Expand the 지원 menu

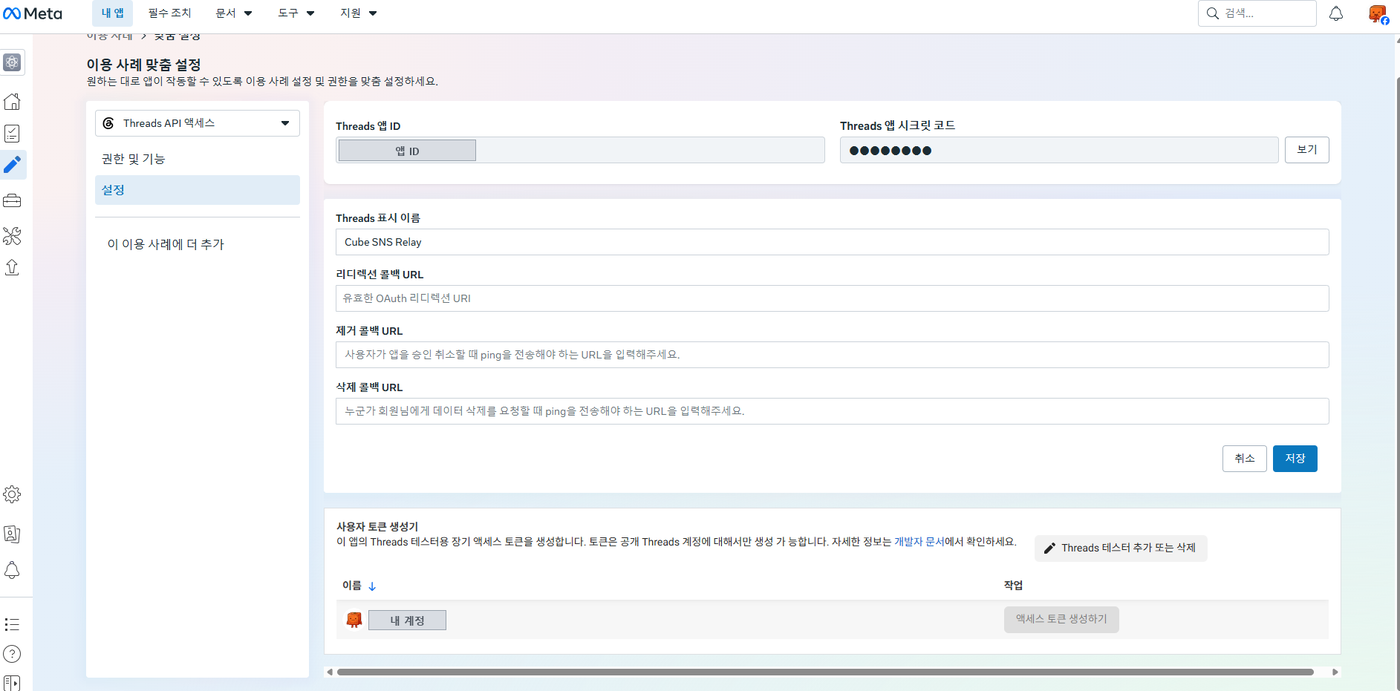(358, 14)
